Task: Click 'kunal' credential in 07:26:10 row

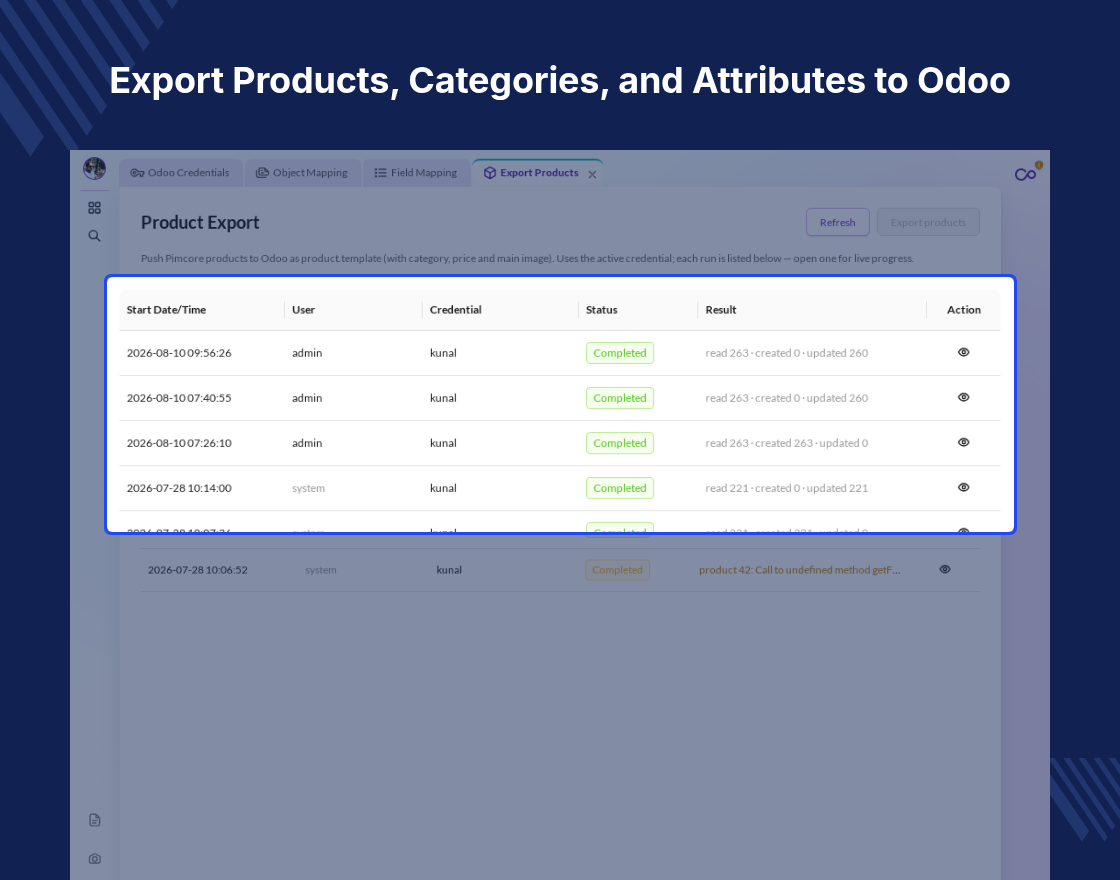Action: [x=443, y=443]
